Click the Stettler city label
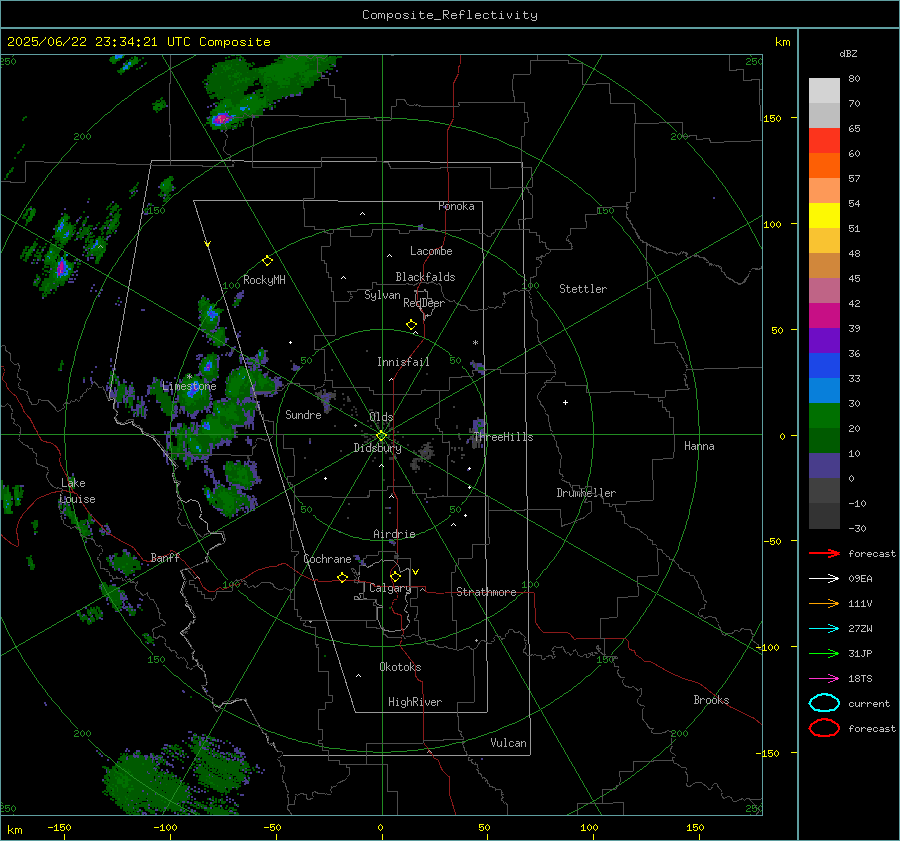900x841 pixels. click(x=583, y=289)
